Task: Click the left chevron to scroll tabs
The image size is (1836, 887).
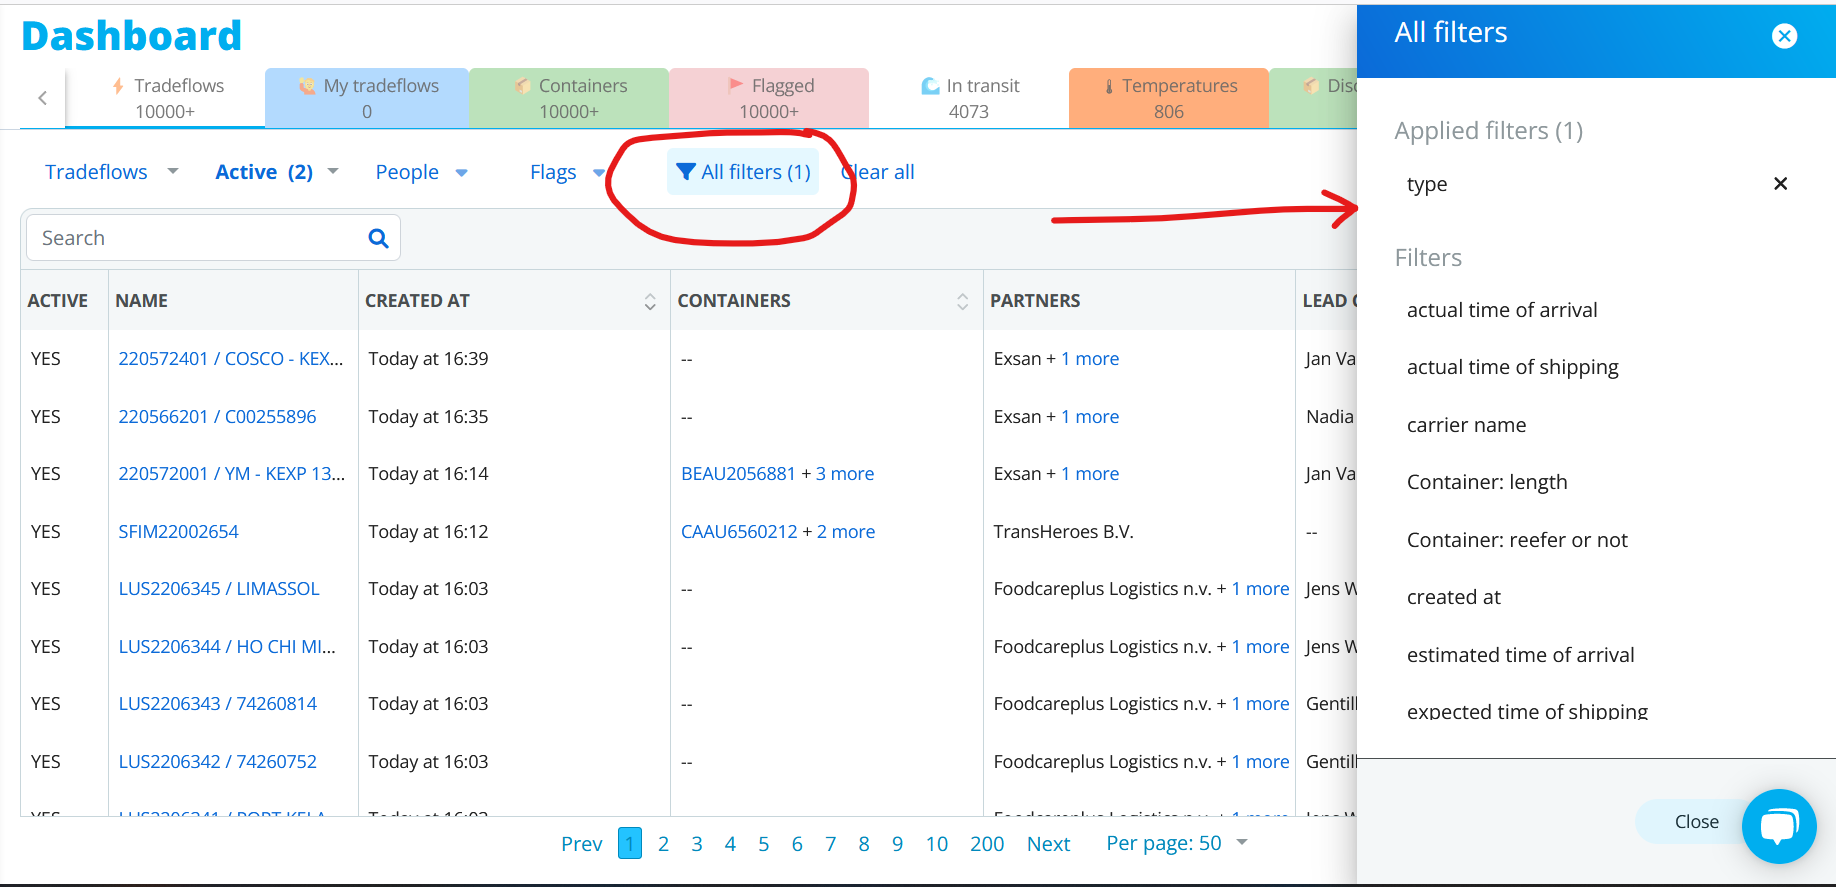Action: 42,98
